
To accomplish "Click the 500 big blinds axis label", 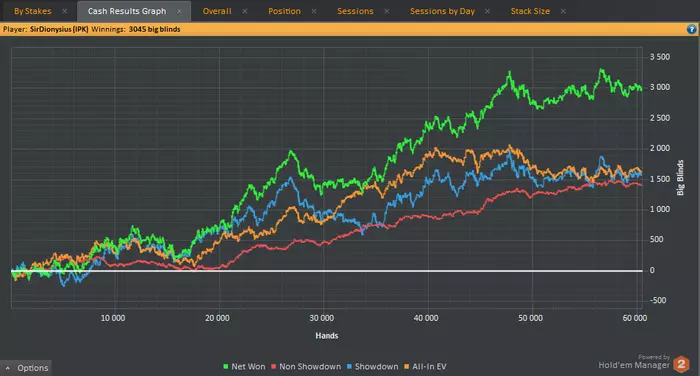I will coord(657,239).
